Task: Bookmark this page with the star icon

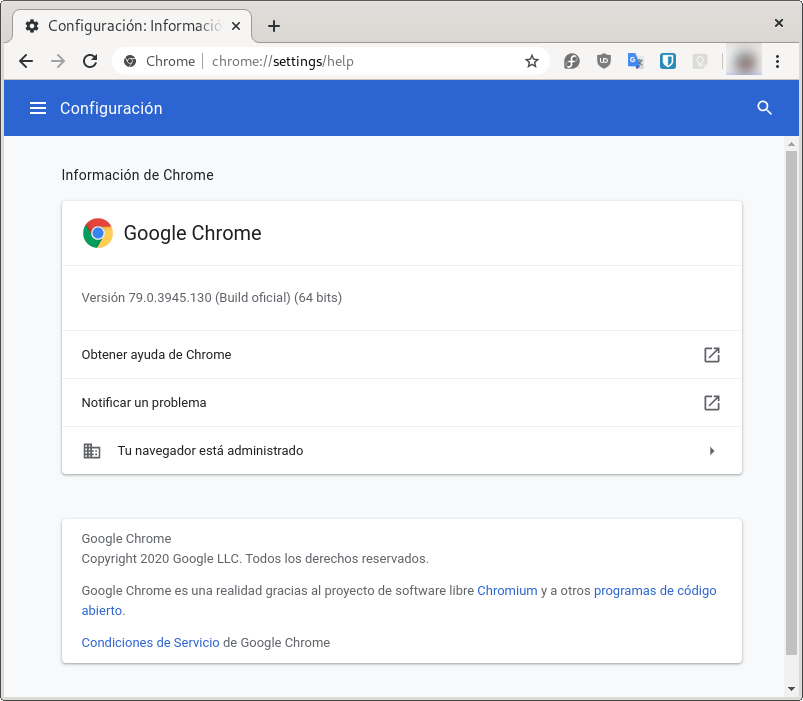Action: click(x=532, y=61)
